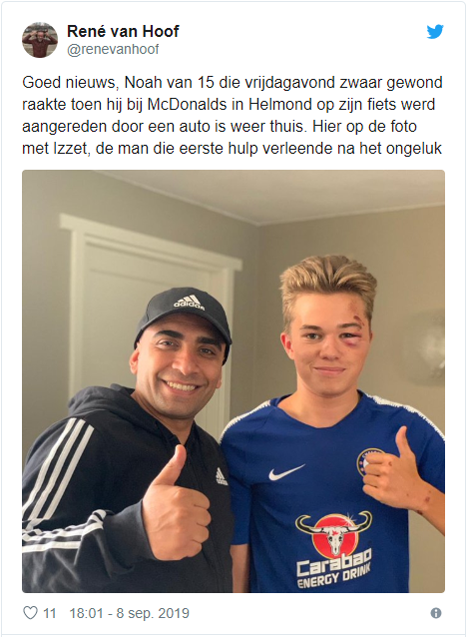Click the blue Twitter bird logo
Image resolution: width=468 pixels, height=637 pixels.
[435, 32]
